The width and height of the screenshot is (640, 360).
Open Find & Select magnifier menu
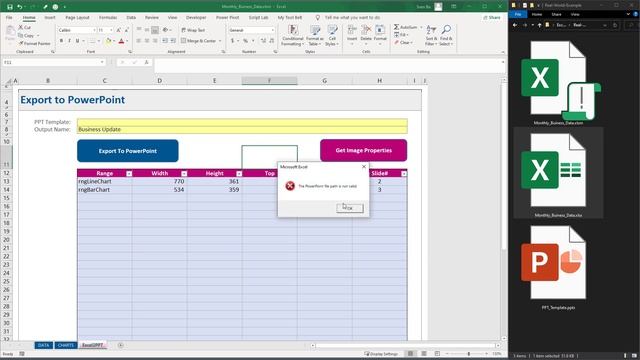pyautogui.click(x=446, y=35)
